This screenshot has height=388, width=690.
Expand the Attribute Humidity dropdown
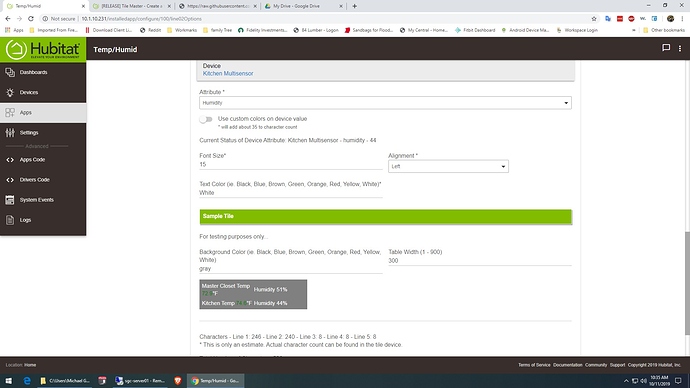pyautogui.click(x=385, y=103)
